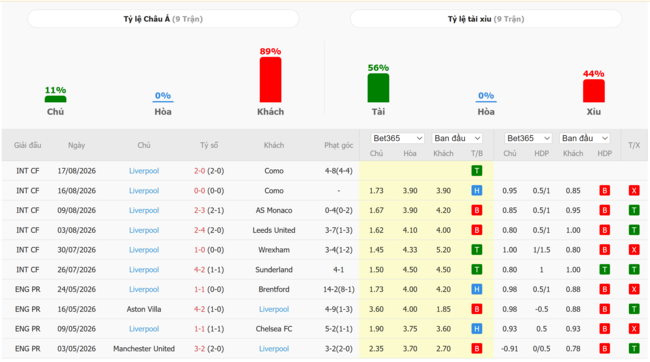Click team name Chelsea FC

tap(274, 329)
